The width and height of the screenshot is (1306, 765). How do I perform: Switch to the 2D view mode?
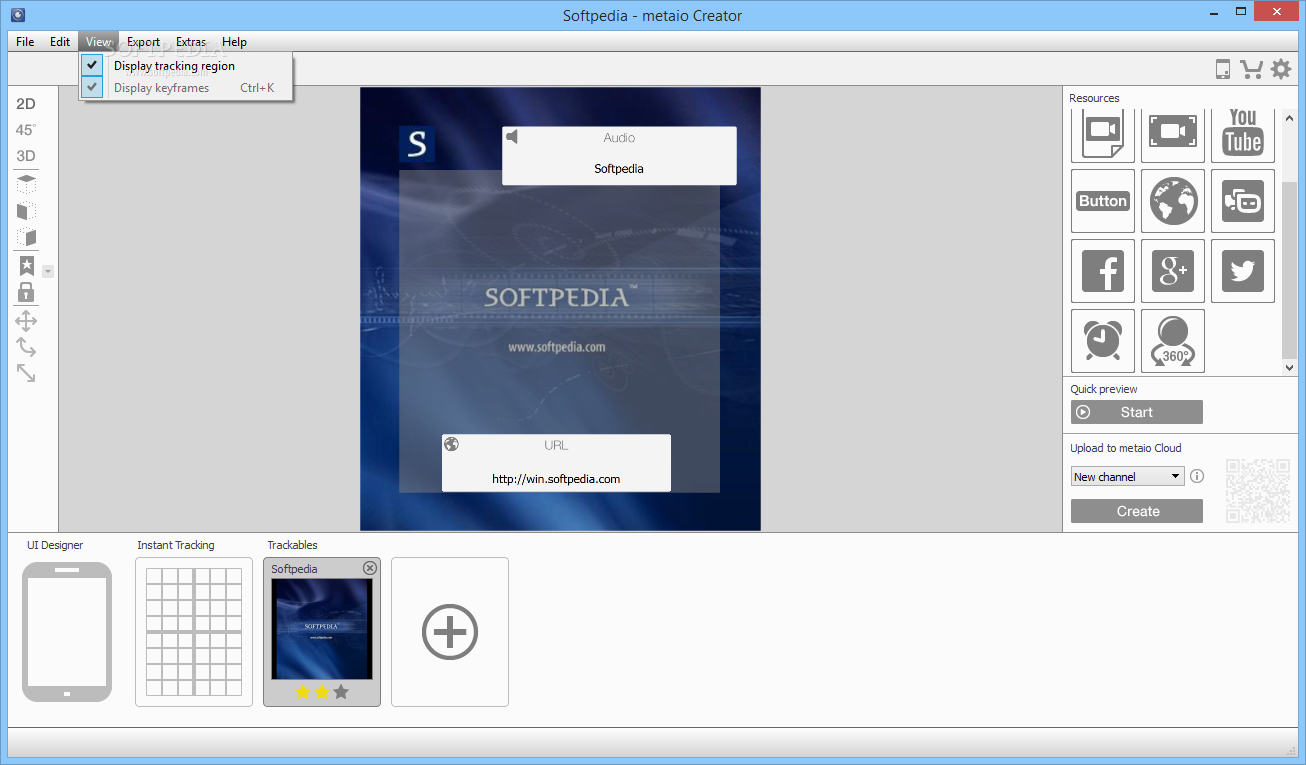[25, 104]
